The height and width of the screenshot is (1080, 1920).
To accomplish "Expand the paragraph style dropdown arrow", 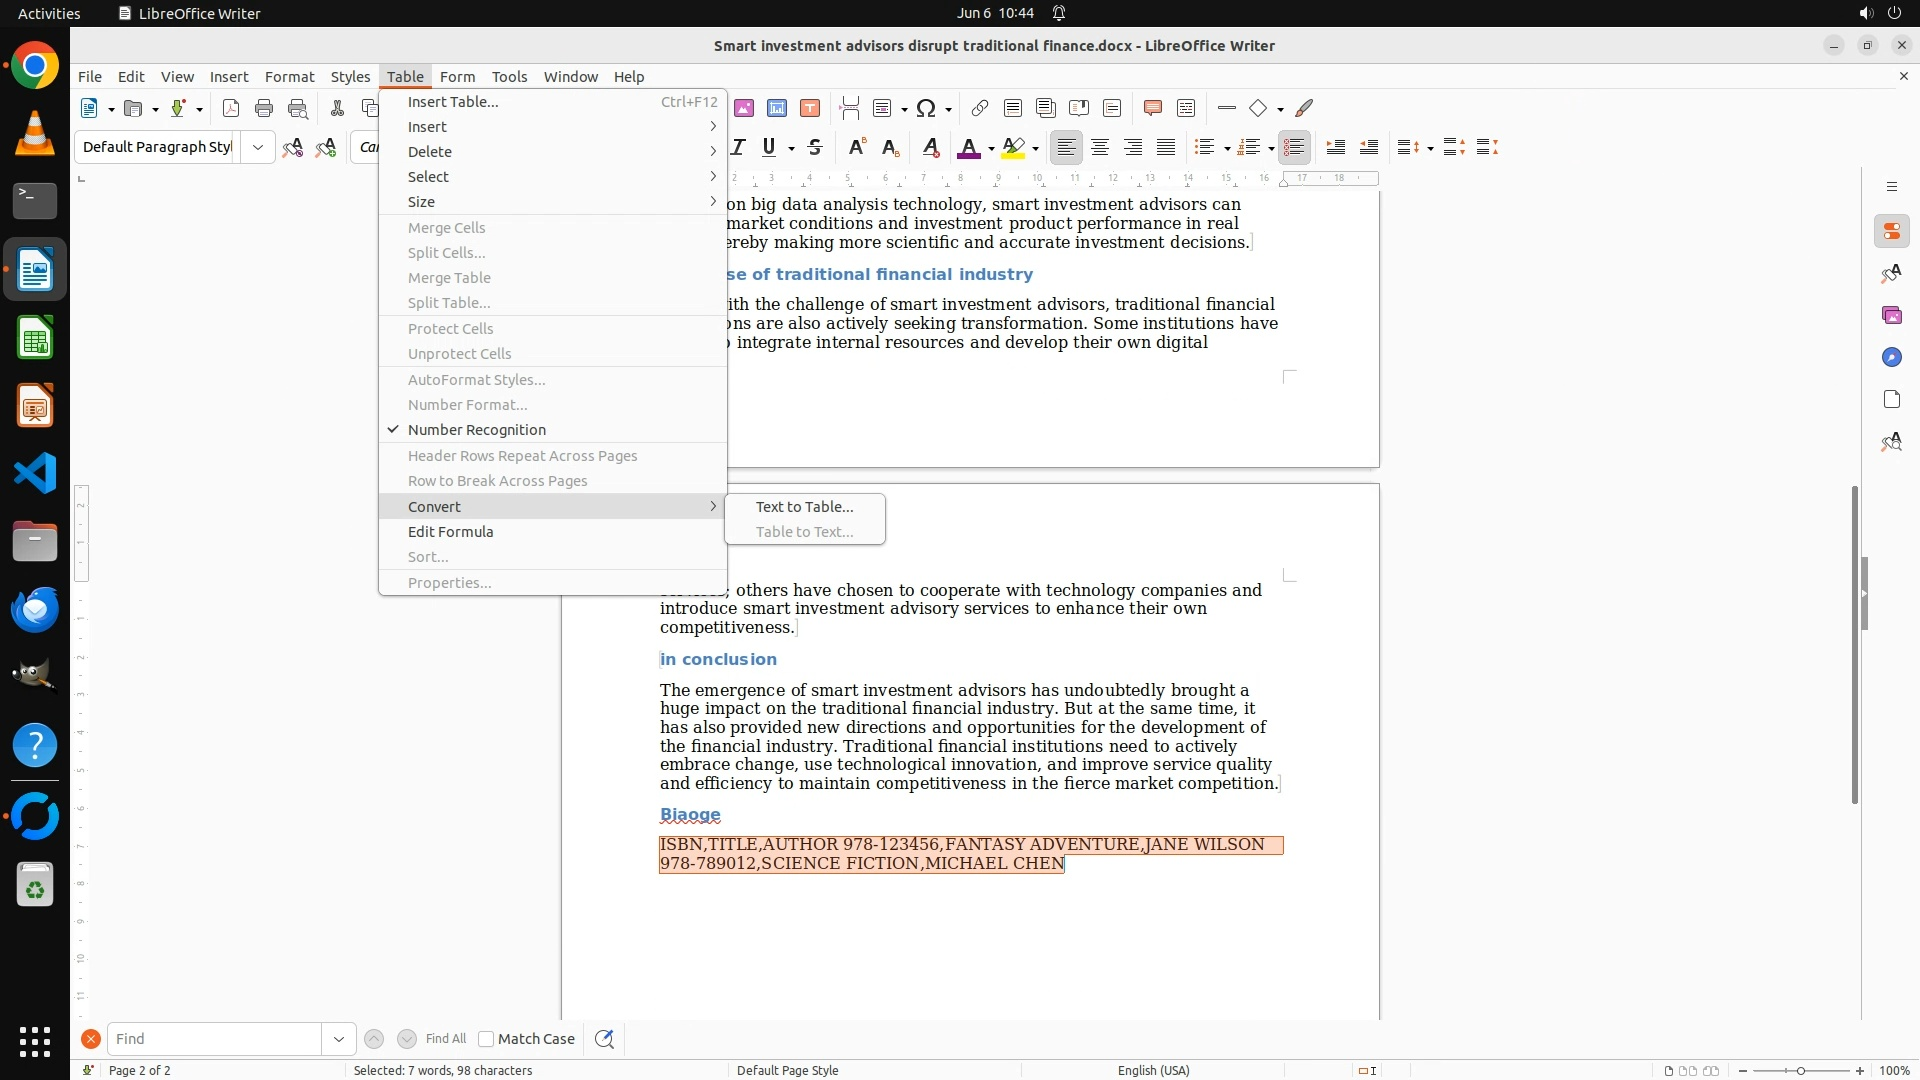I will coord(258,148).
